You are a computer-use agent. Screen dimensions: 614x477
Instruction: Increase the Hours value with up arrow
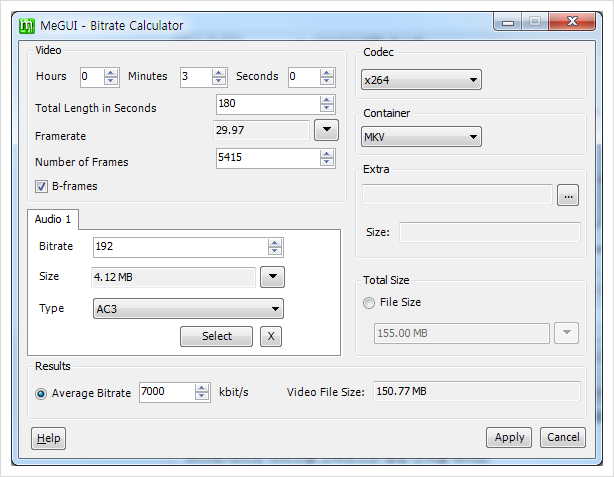pos(111,73)
